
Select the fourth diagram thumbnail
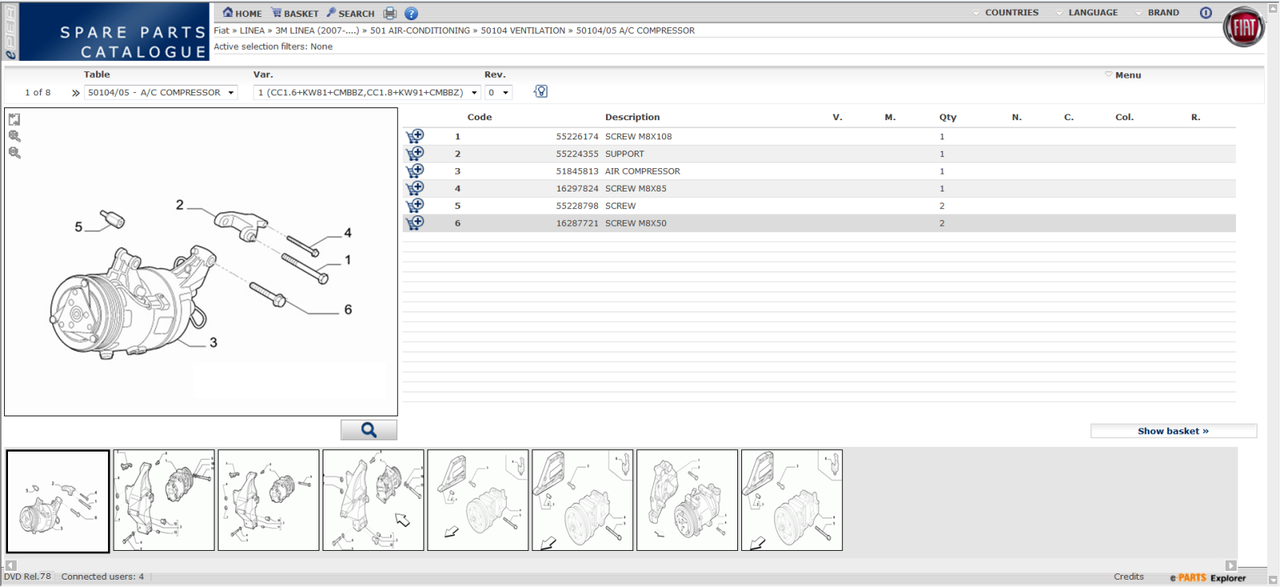point(373,500)
